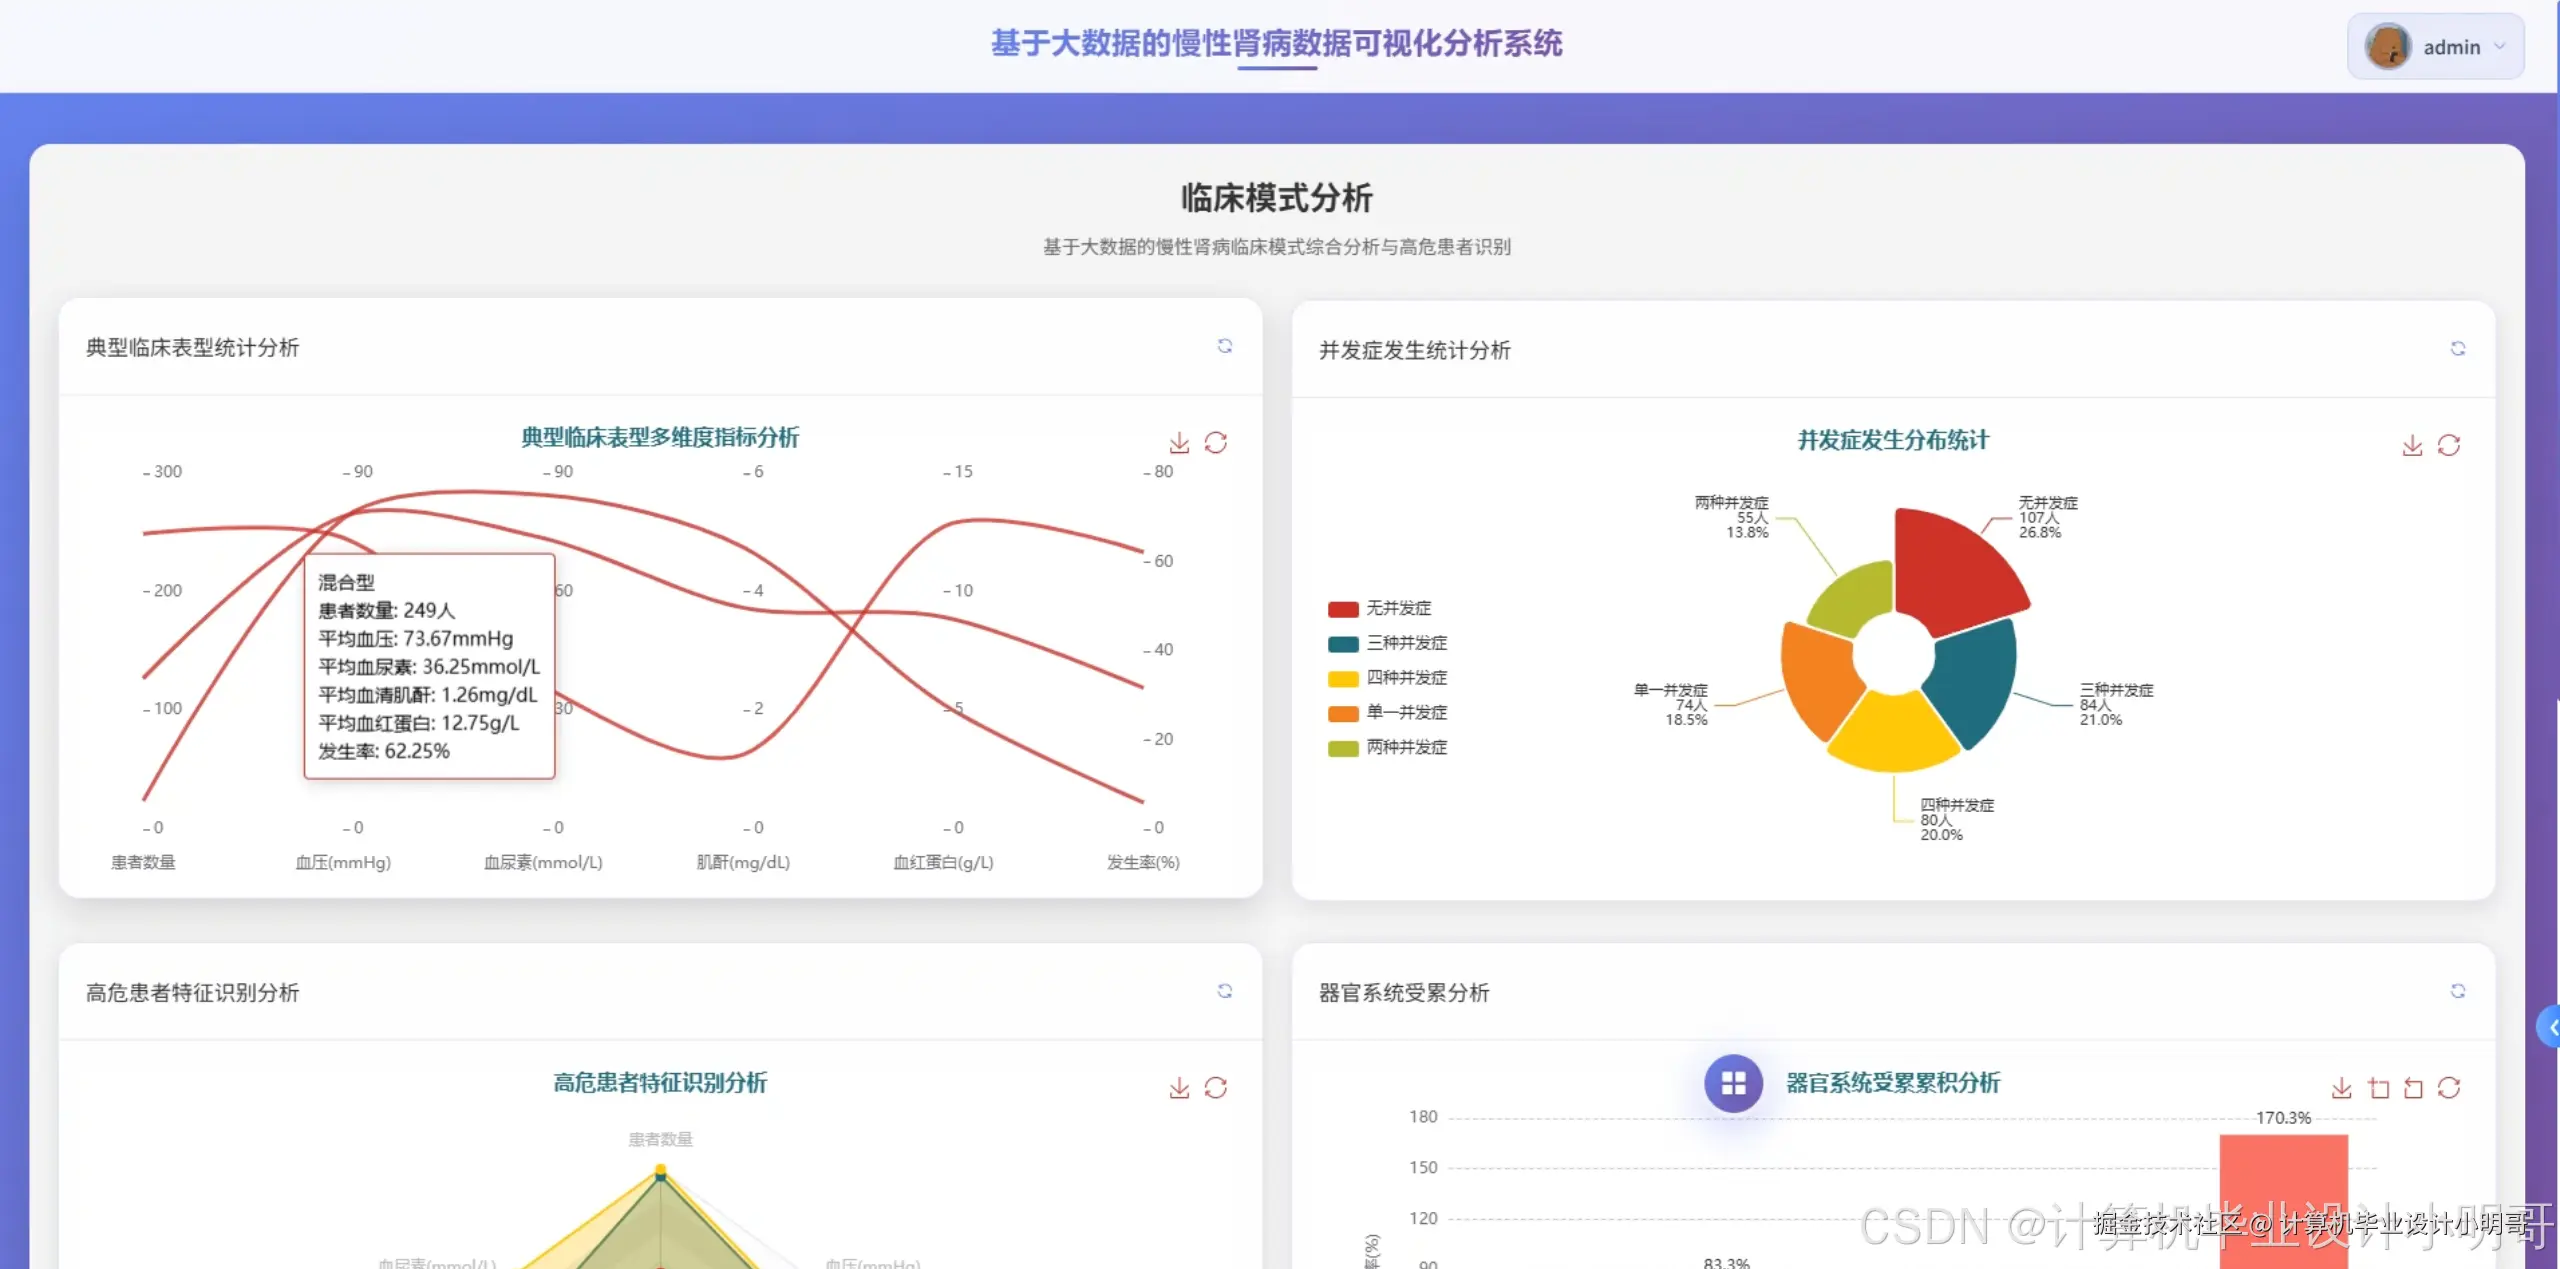Click the refresh button on 器官系统受累分析 panel header
Image resolution: width=2560 pixels, height=1269 pixels.
click(x=2459, y=991)
